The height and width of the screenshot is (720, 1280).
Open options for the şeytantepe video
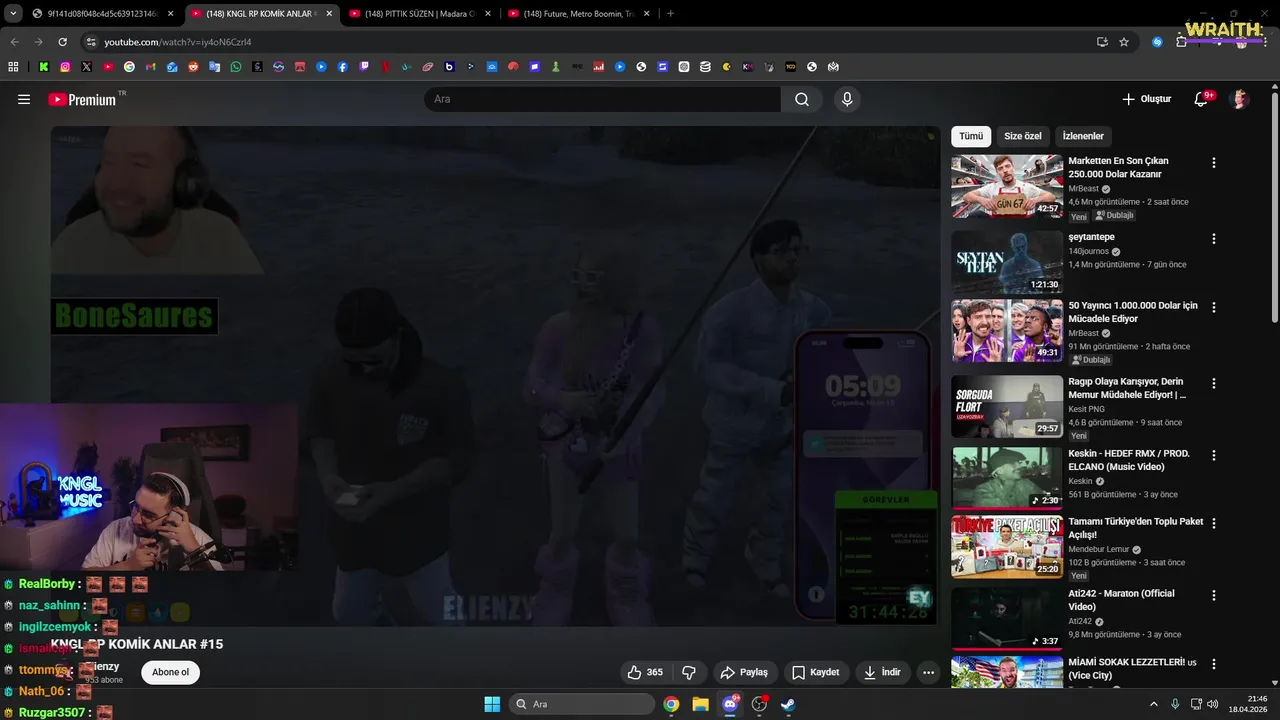click(1214, 239)
